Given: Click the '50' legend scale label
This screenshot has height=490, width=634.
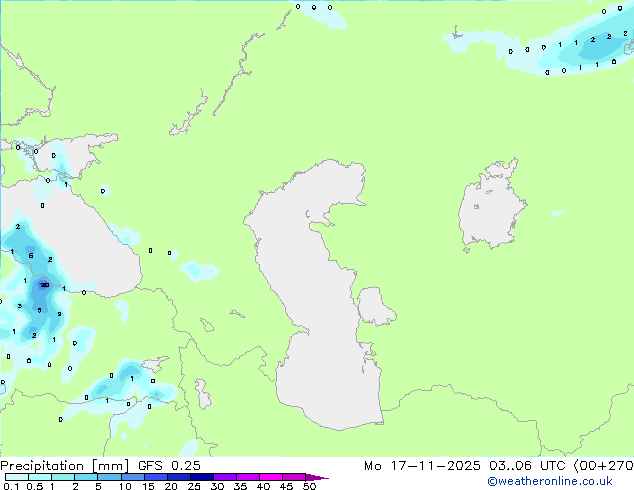Looking at the screenshot, I should pyautogui.click(x=309, y=486).
